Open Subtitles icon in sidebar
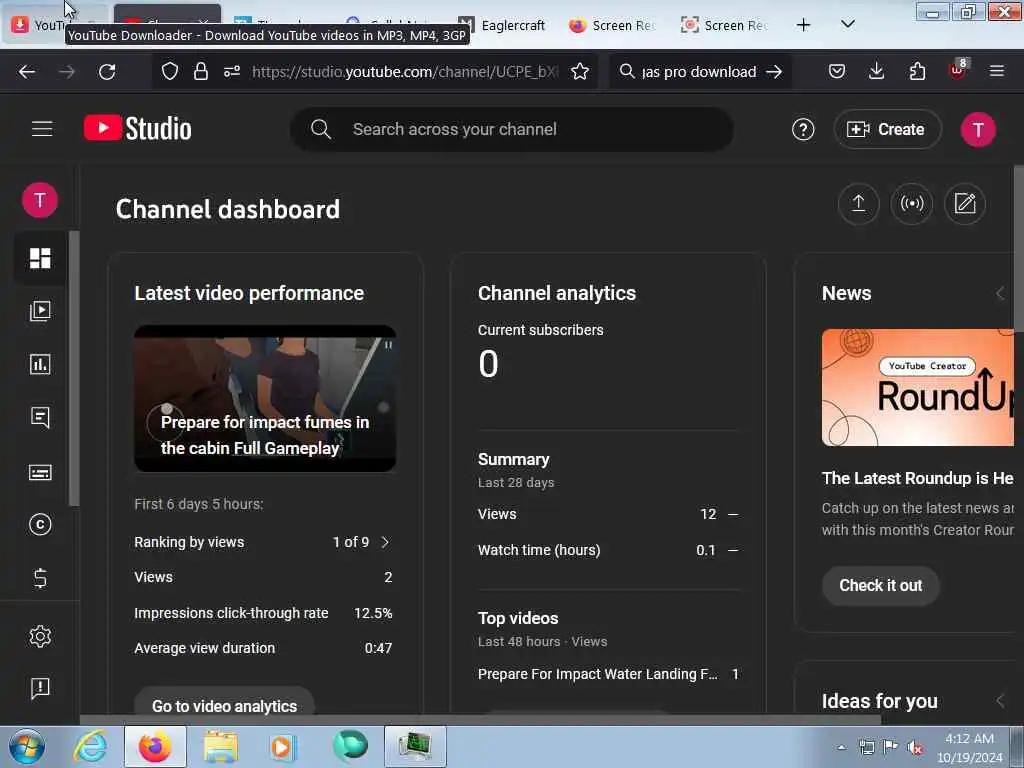 pyautogui.click(x=40, y=472)
